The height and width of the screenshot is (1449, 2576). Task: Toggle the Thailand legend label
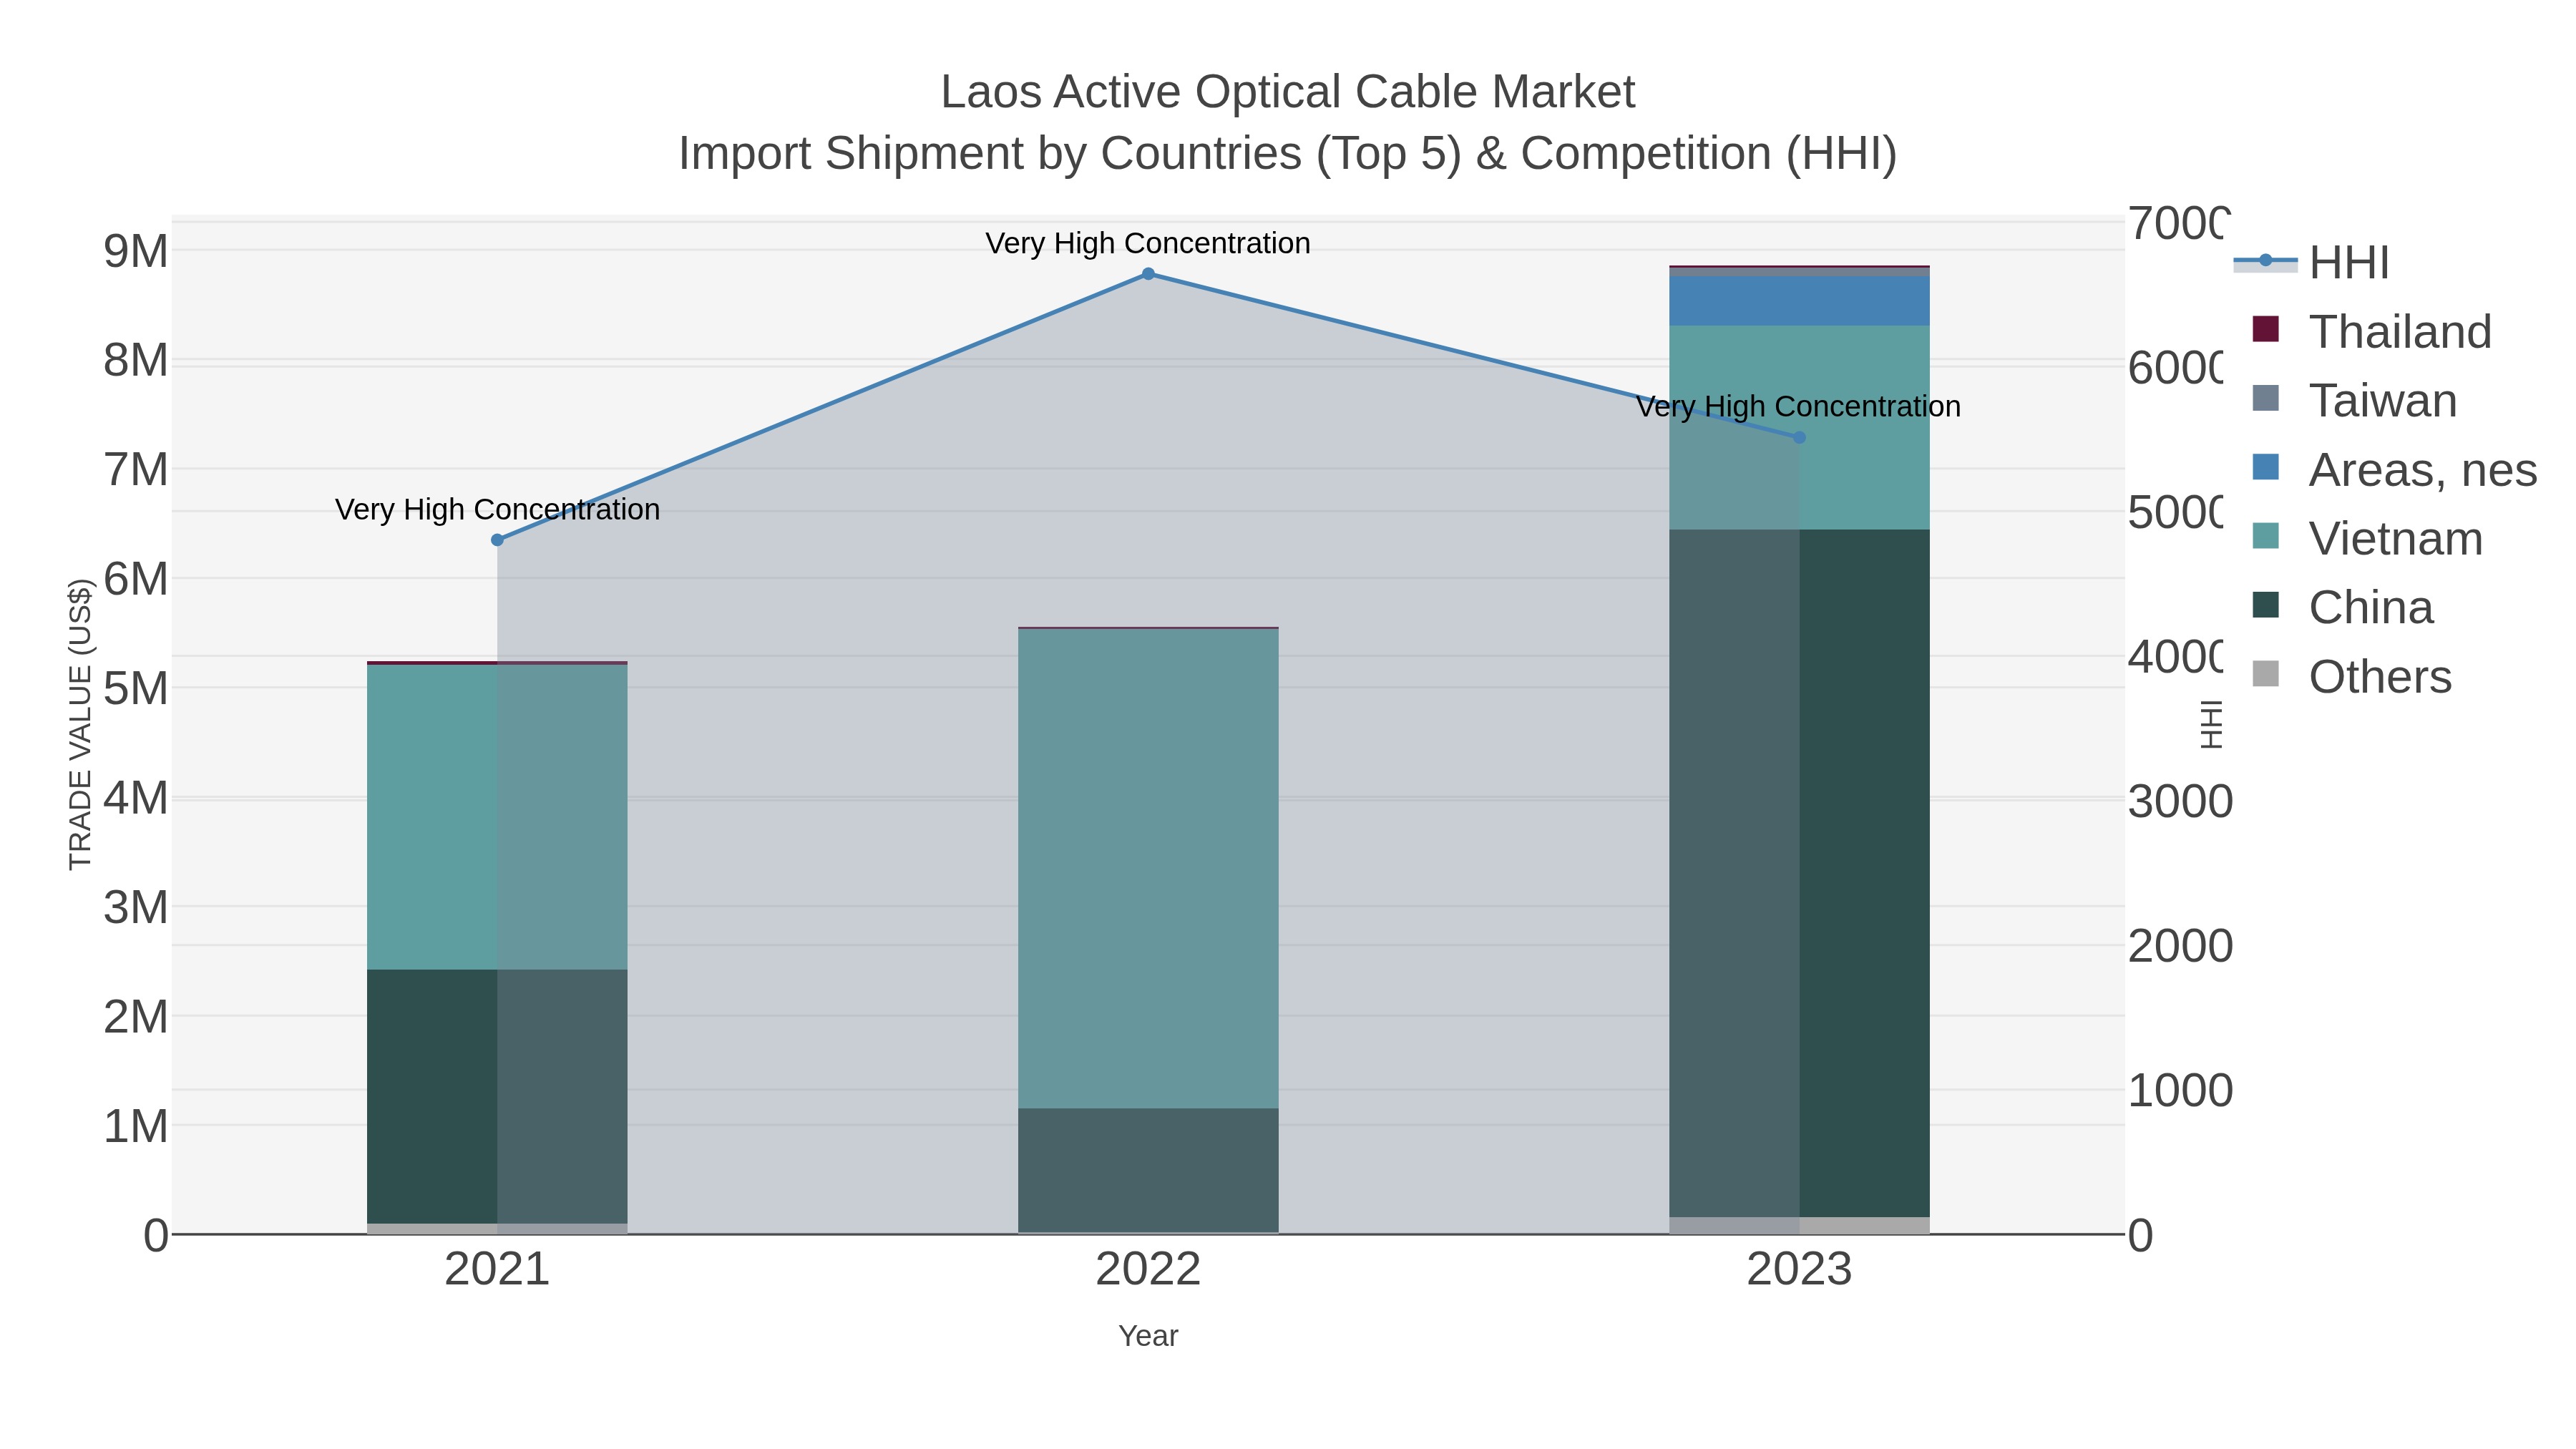(2400, 332)
